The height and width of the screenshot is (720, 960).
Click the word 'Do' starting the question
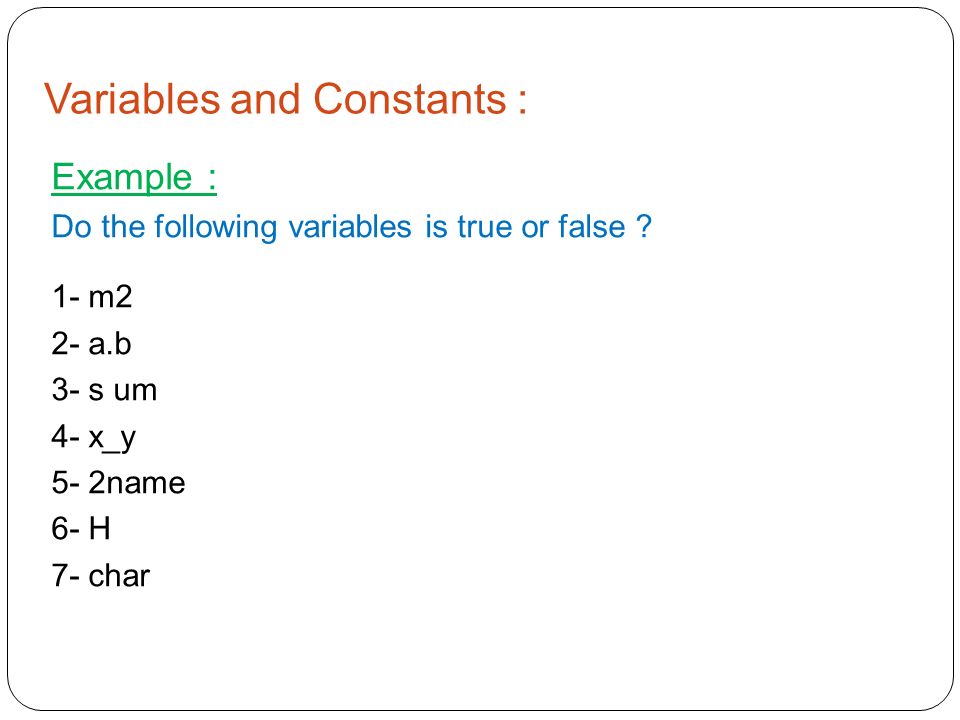tap(71, 226)
